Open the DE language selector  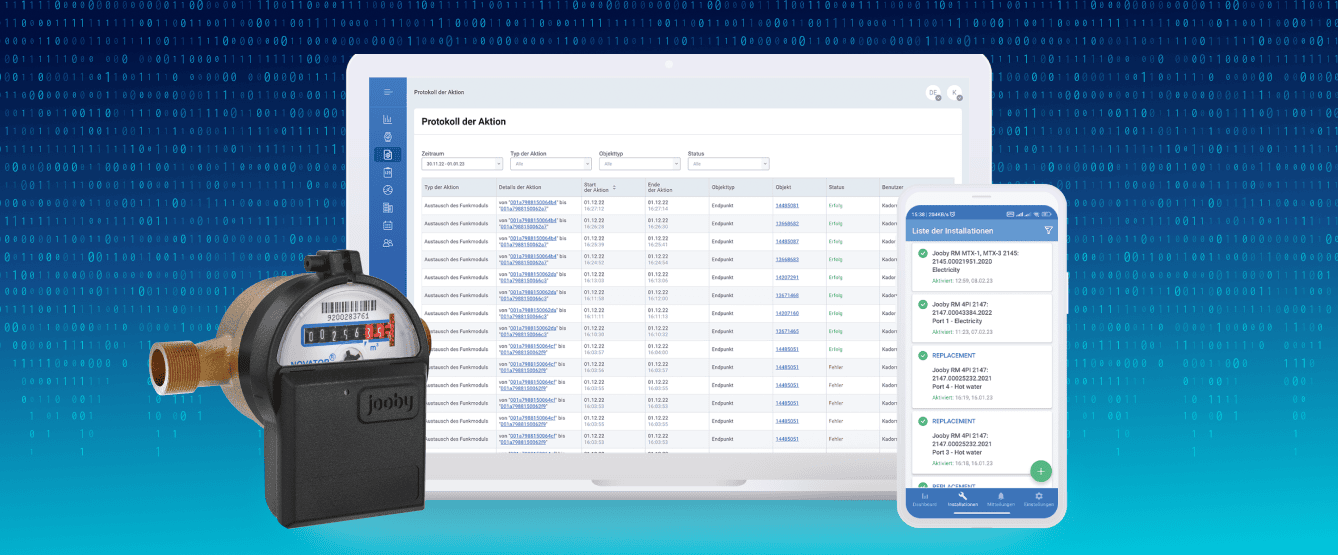coord(932,93)
